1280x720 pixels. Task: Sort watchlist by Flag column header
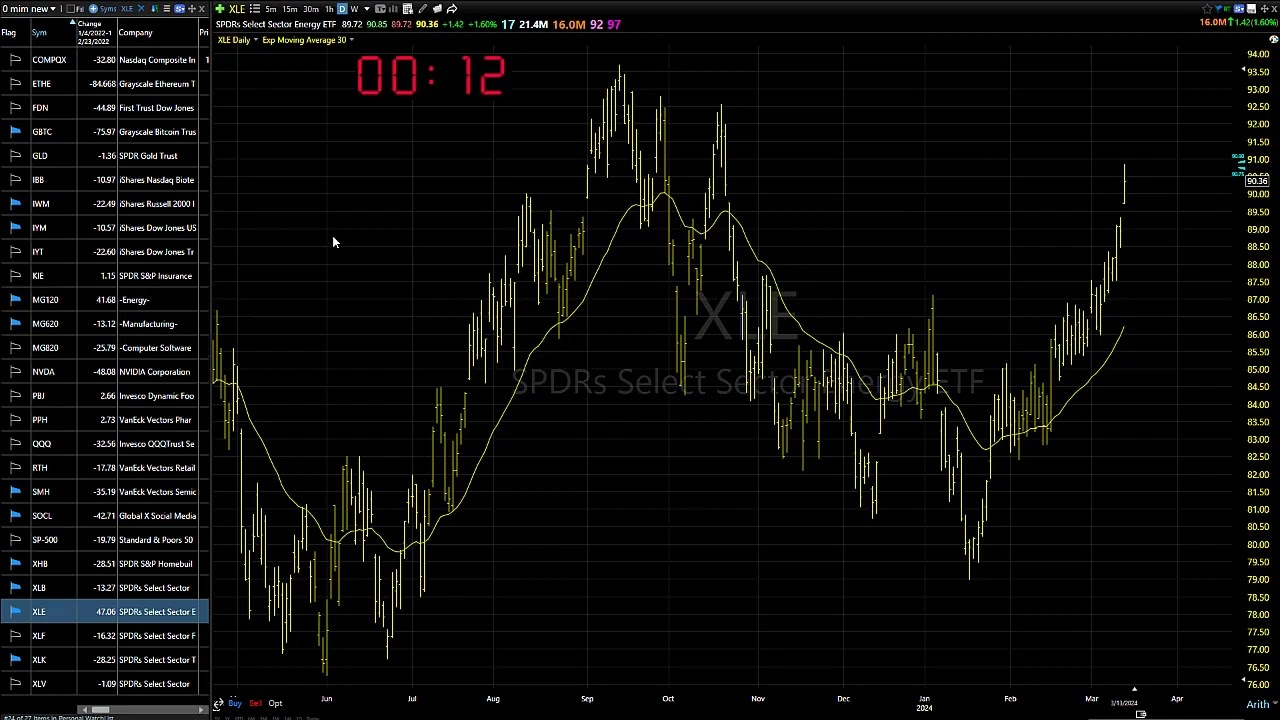pyautogui.click(x=8, y=33)
